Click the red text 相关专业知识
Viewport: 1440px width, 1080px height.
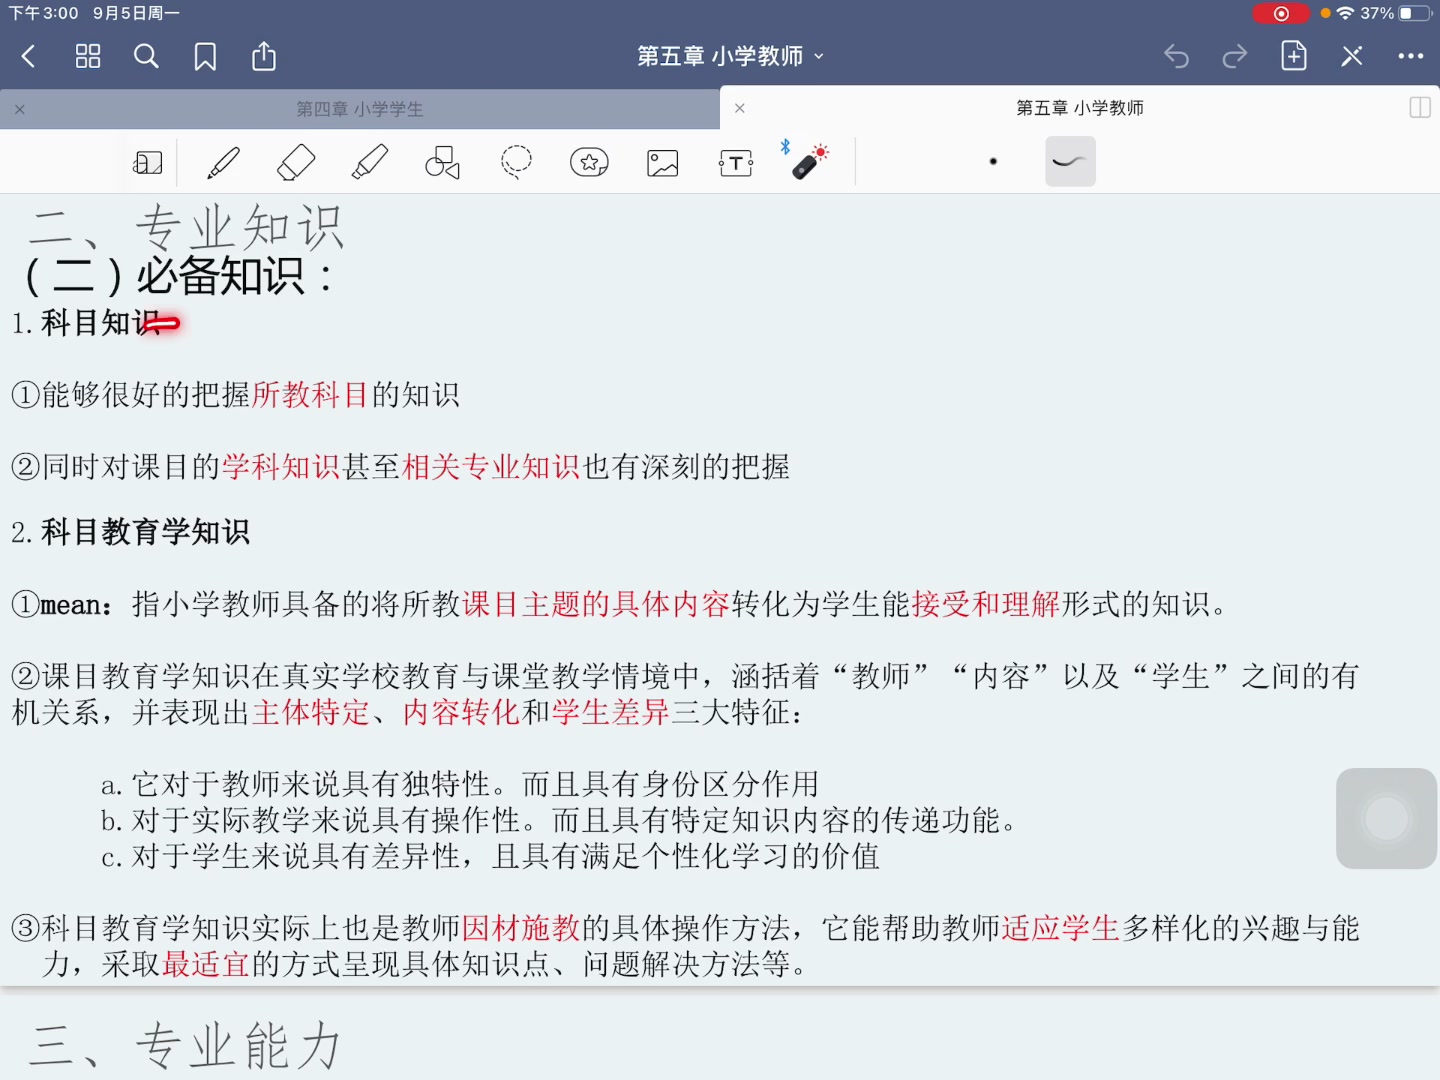click(x=491, y=467)
